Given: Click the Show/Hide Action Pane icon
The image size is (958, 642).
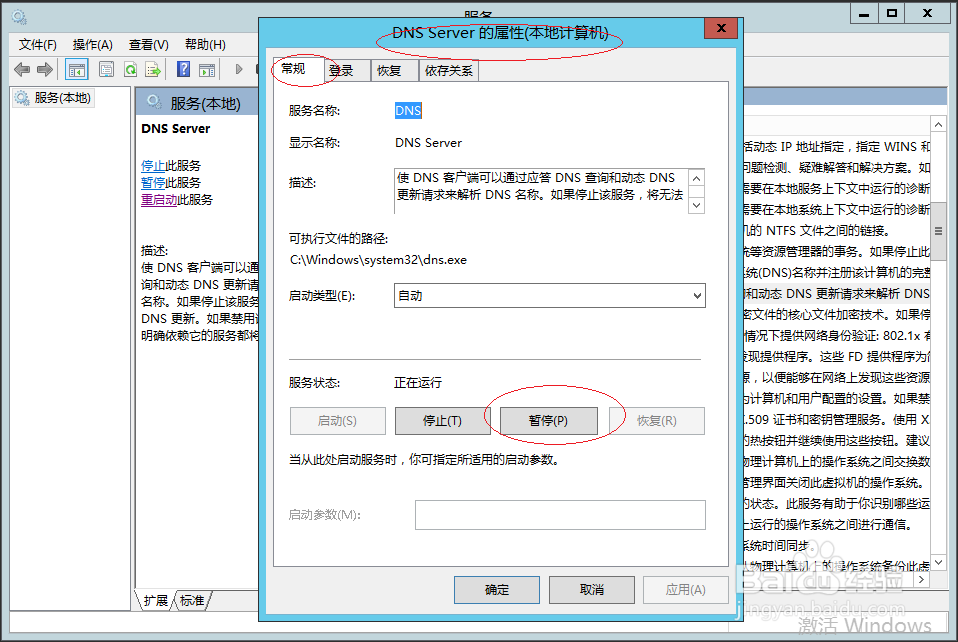Looking at the screenshot, I should (207, 68).
